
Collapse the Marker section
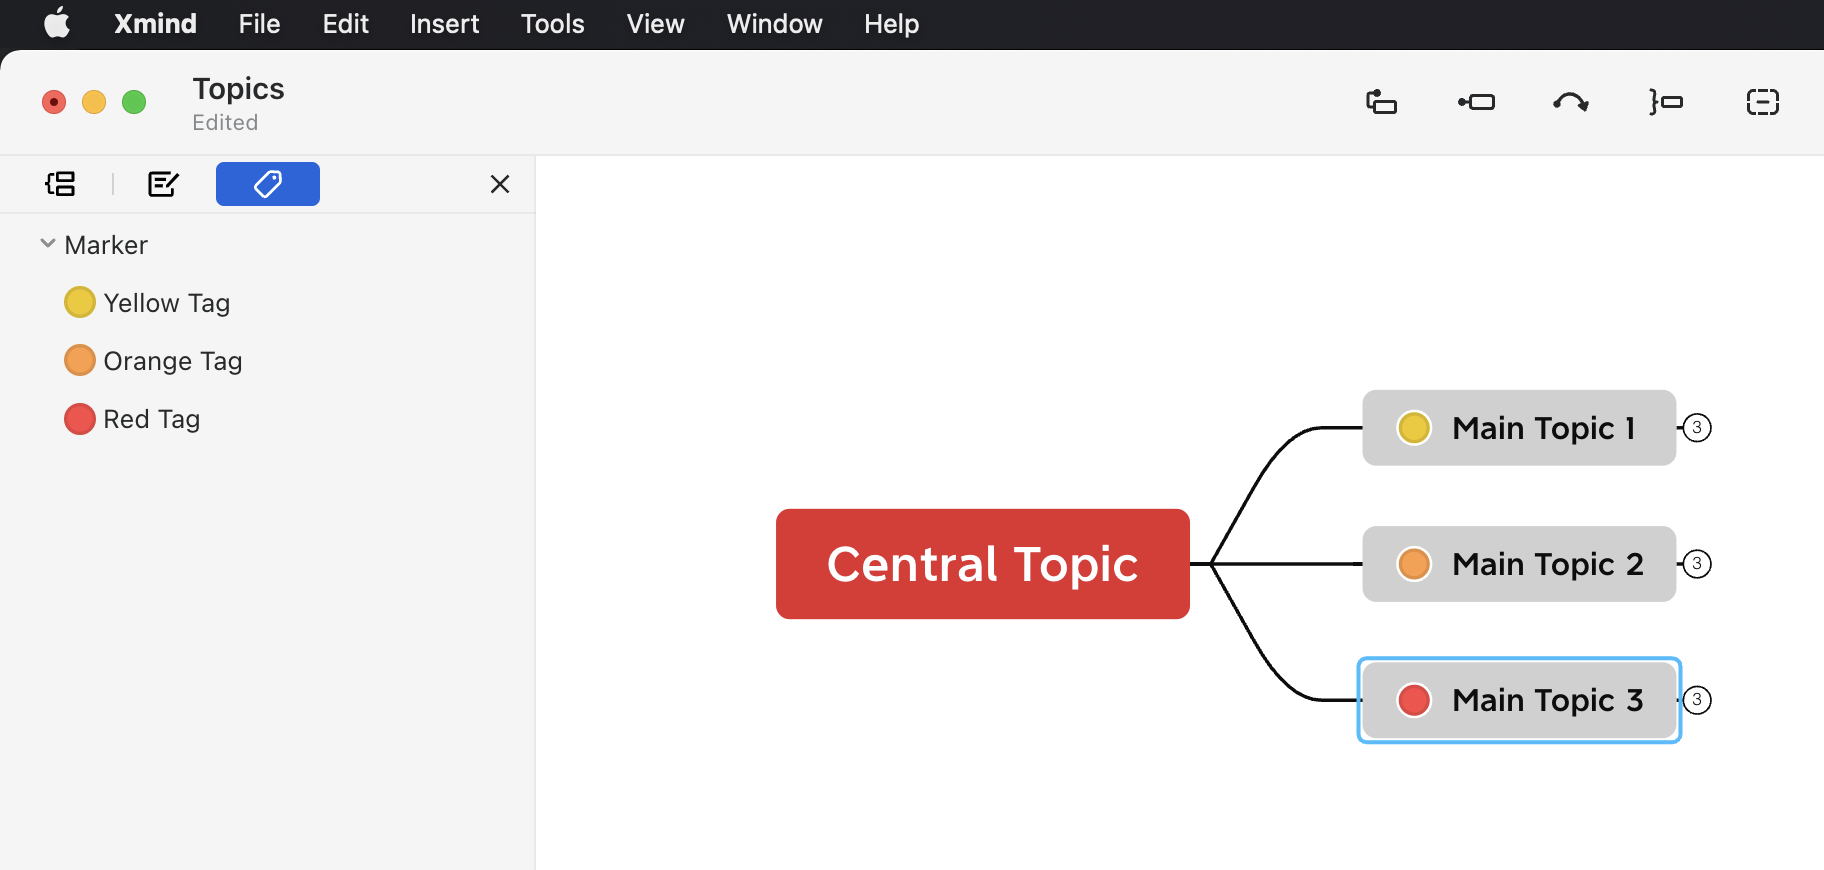tap(47, 244)
